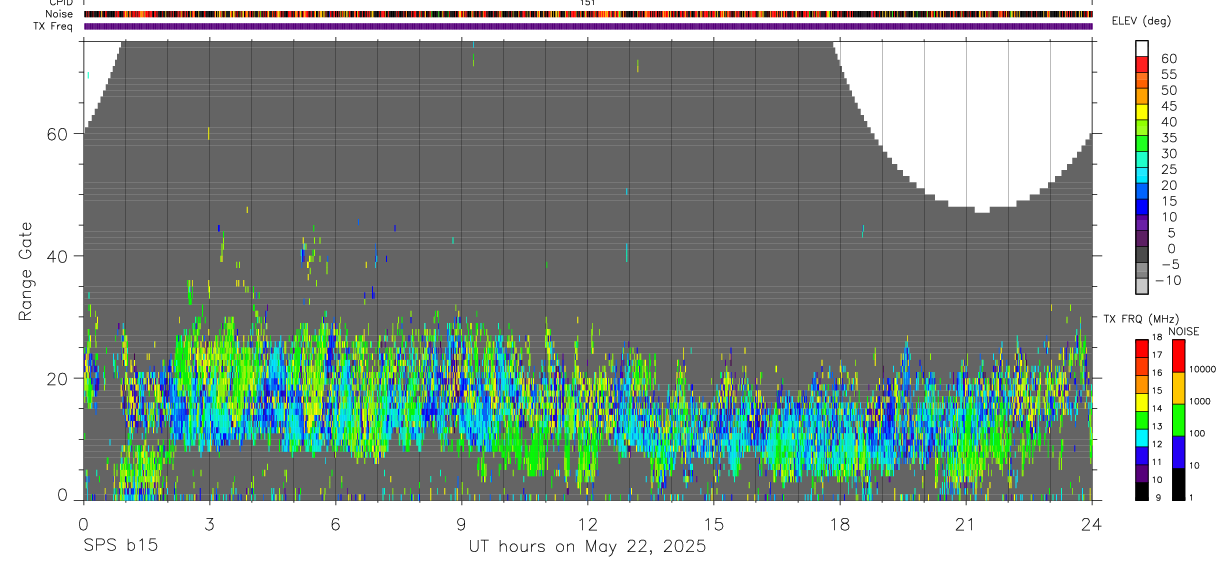Click the Range Gate axis title

(27, 271)
